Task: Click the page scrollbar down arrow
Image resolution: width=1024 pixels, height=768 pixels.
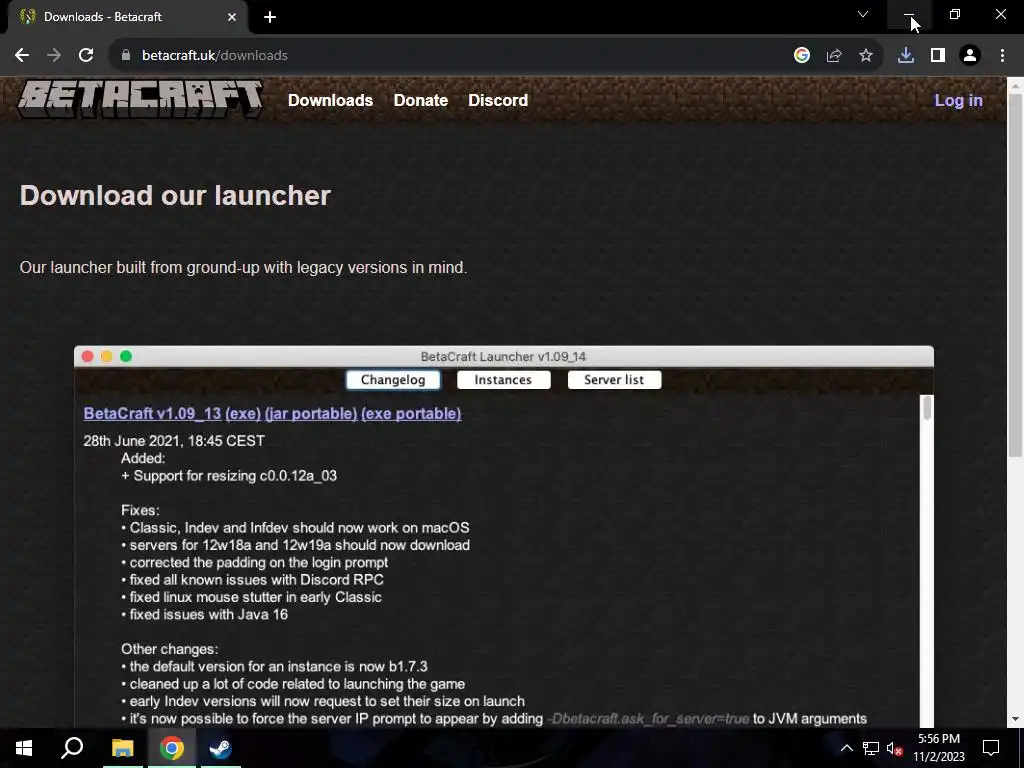Action: coord(1016,719)
